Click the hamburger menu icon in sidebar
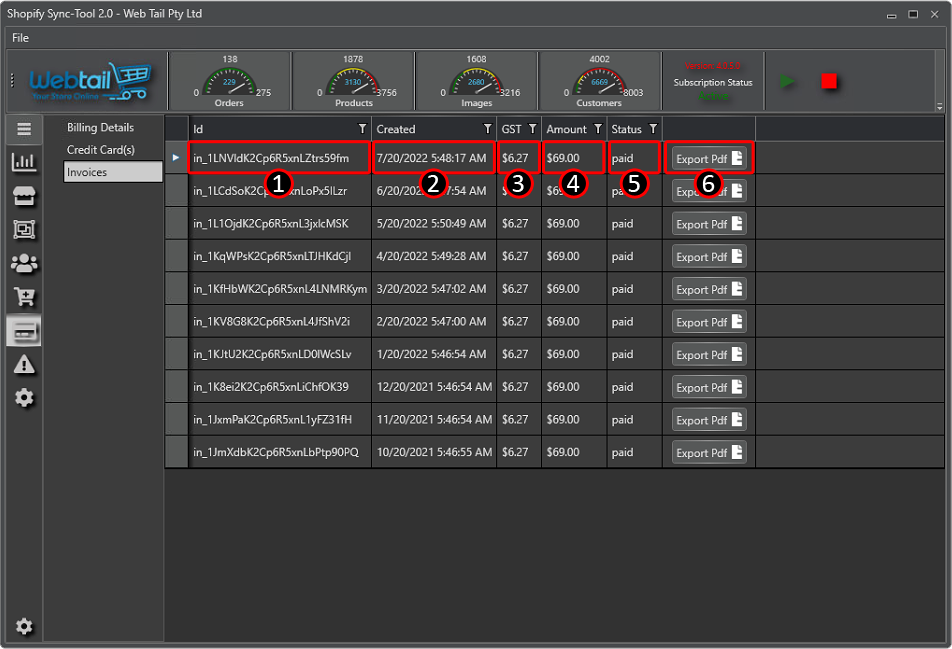 click(x=24, y=129)
